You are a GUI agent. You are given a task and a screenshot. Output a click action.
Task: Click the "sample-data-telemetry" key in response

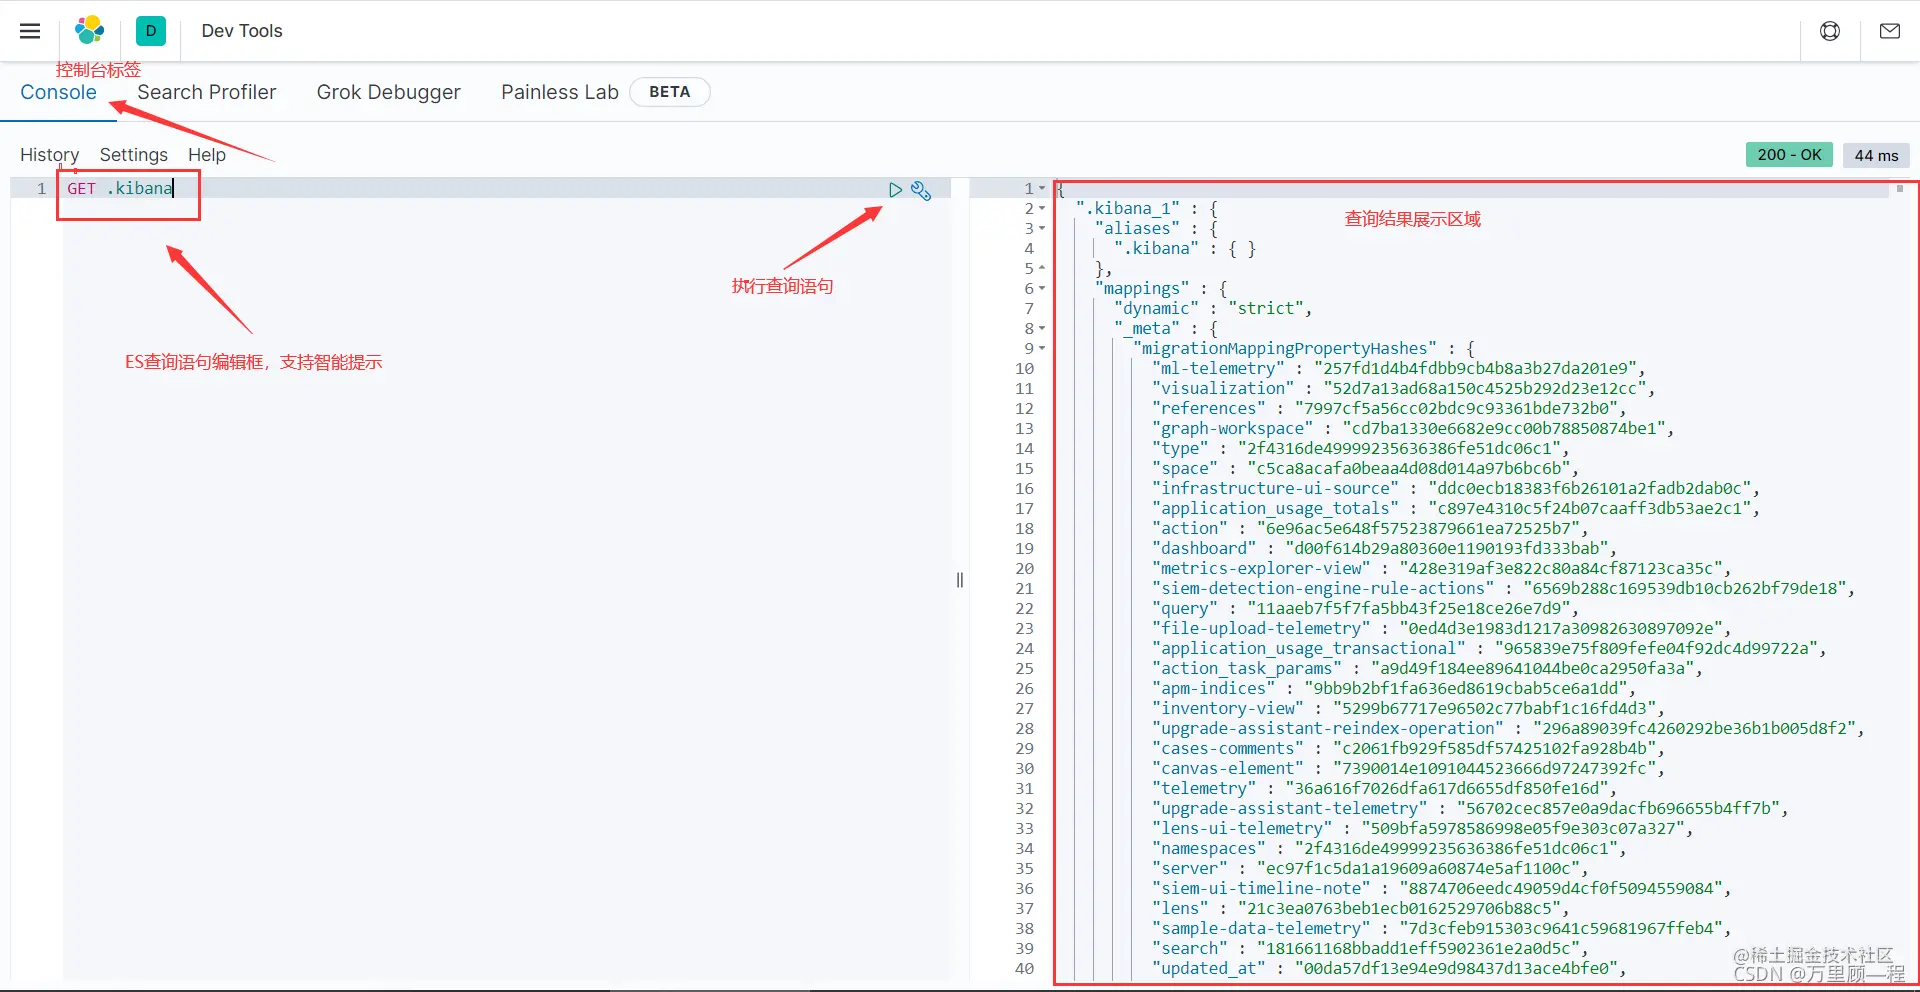tap(1261, 928)
